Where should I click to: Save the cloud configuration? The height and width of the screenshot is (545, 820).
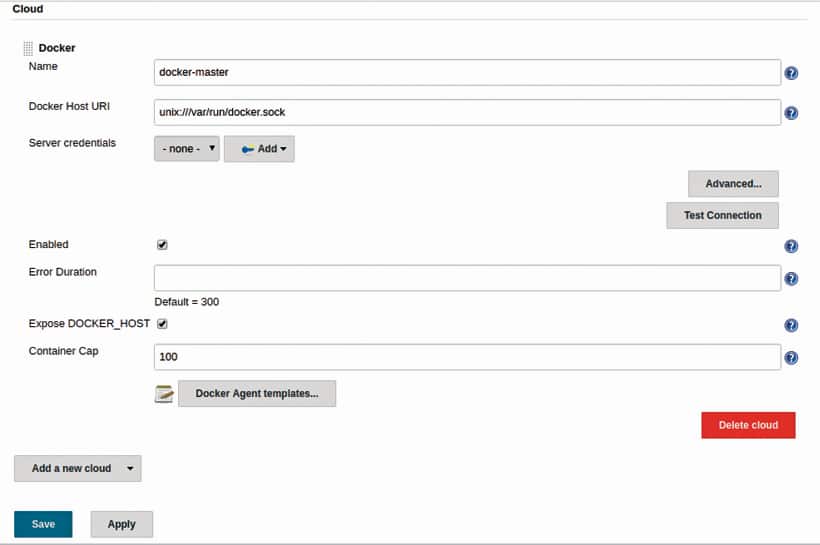43,524
